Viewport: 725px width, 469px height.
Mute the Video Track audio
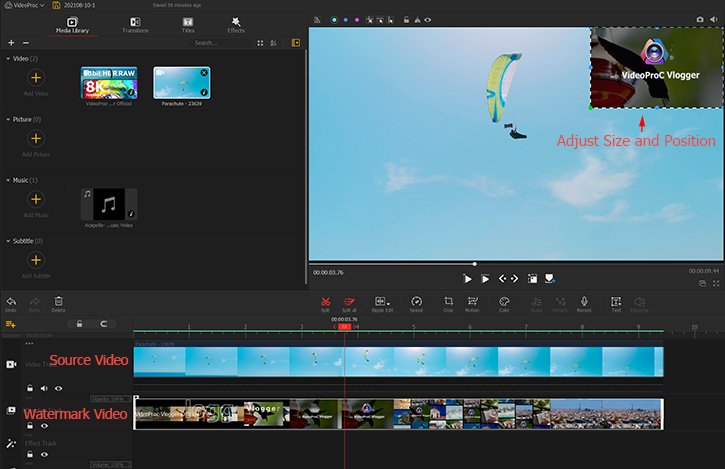coord(44,388)
